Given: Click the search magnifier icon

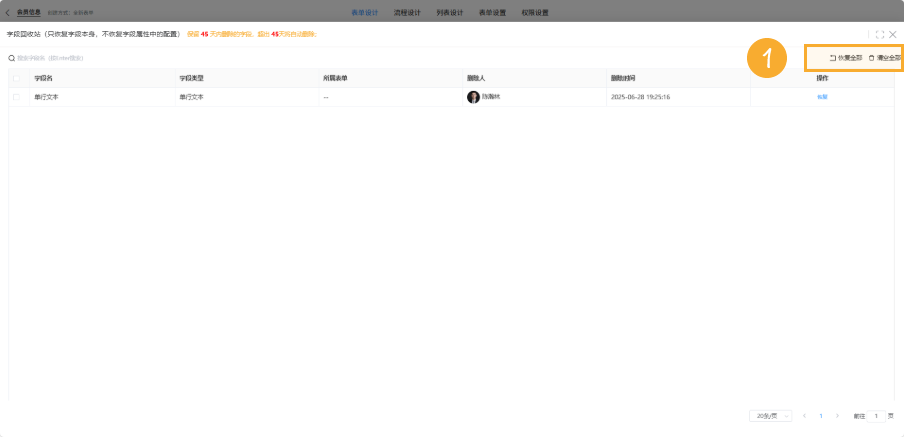Looking at the screenshot, I should pos(11,58).
